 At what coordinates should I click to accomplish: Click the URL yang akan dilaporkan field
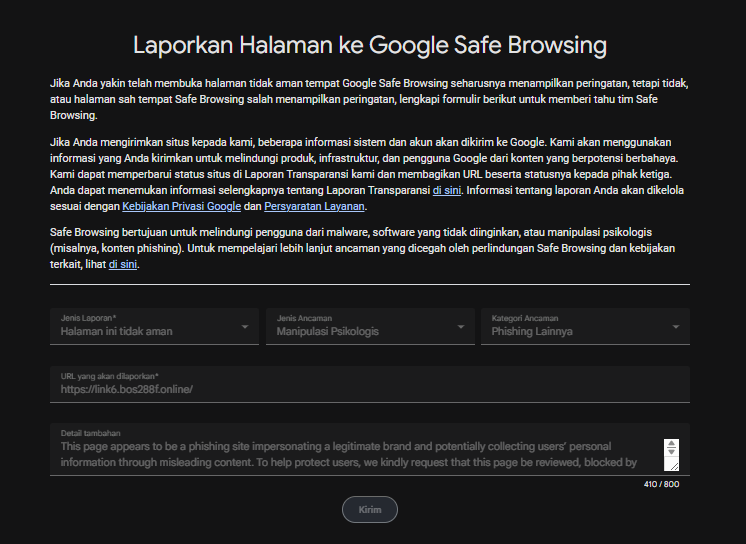pos(370,385)
